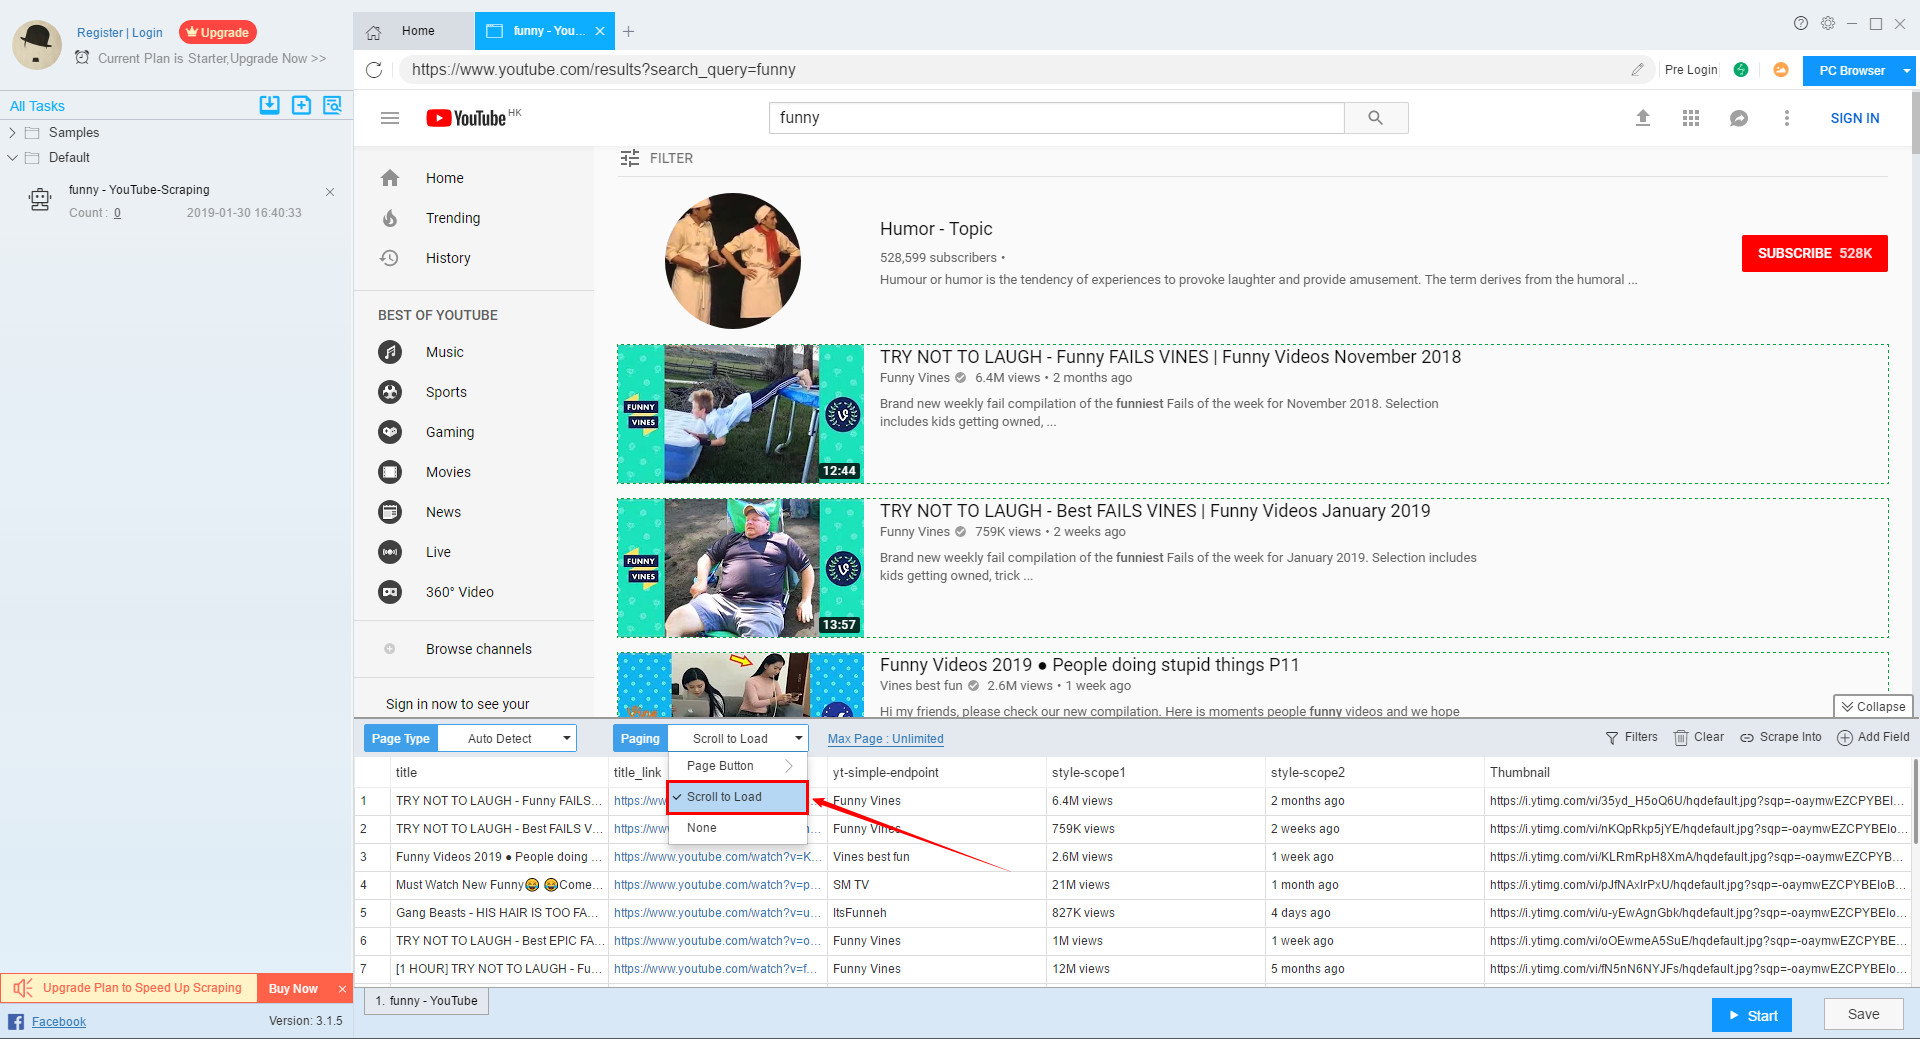1920x1039 pixels.
Task: Select the Scroll to Load option
Action: (737, 797)
